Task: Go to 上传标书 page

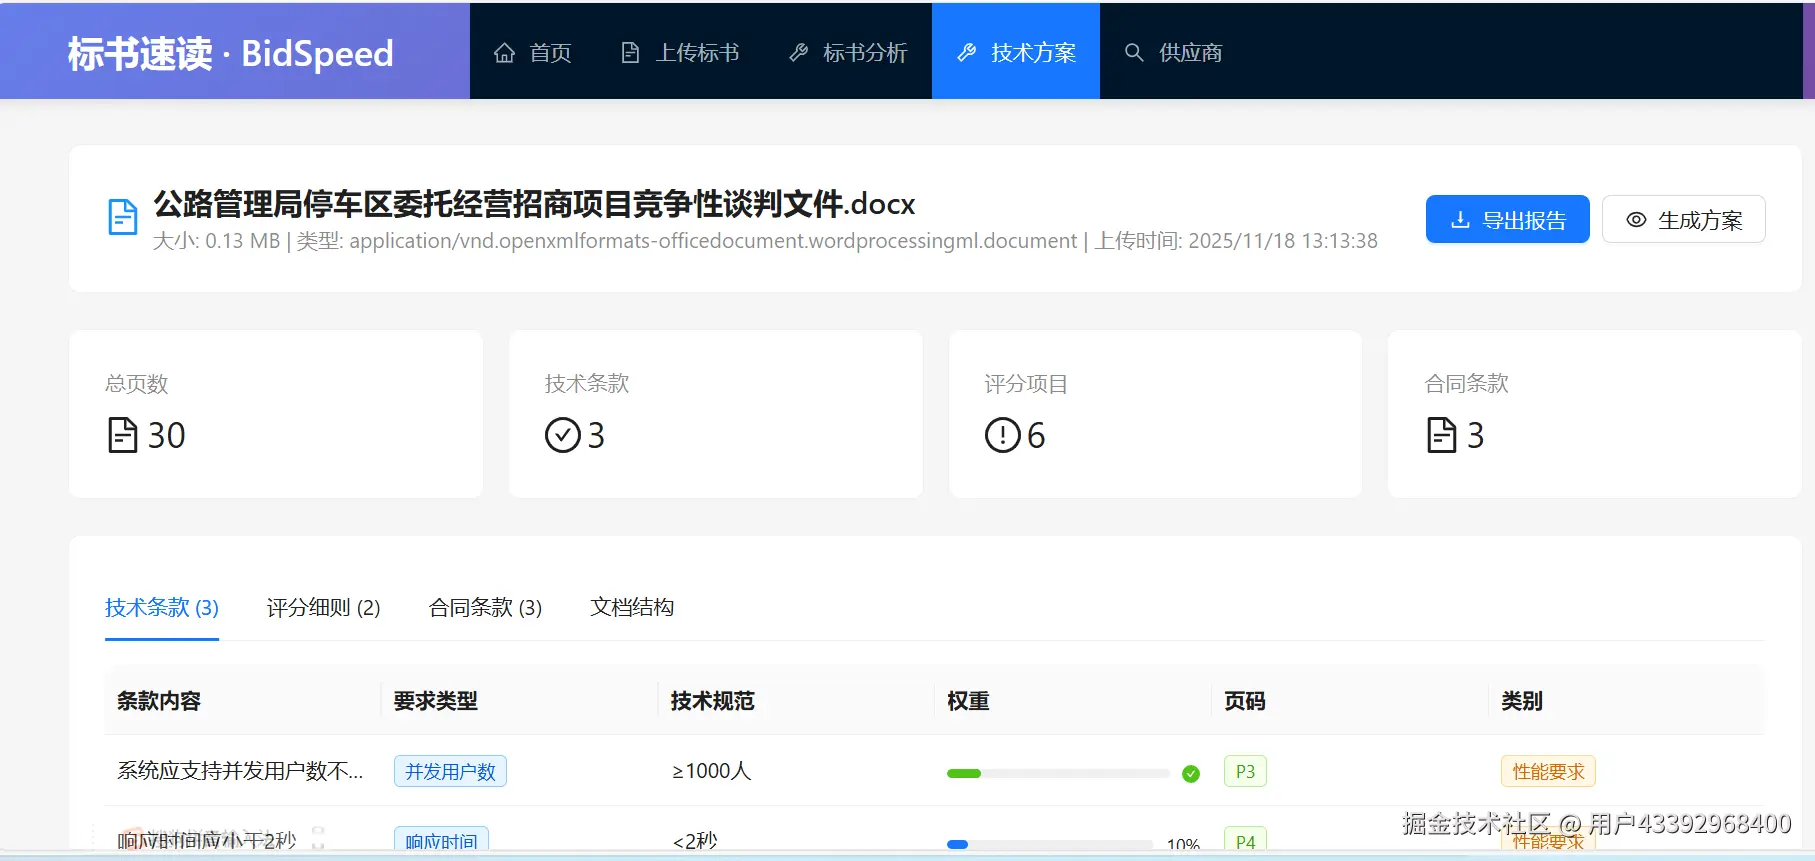Action: point(697,53)
